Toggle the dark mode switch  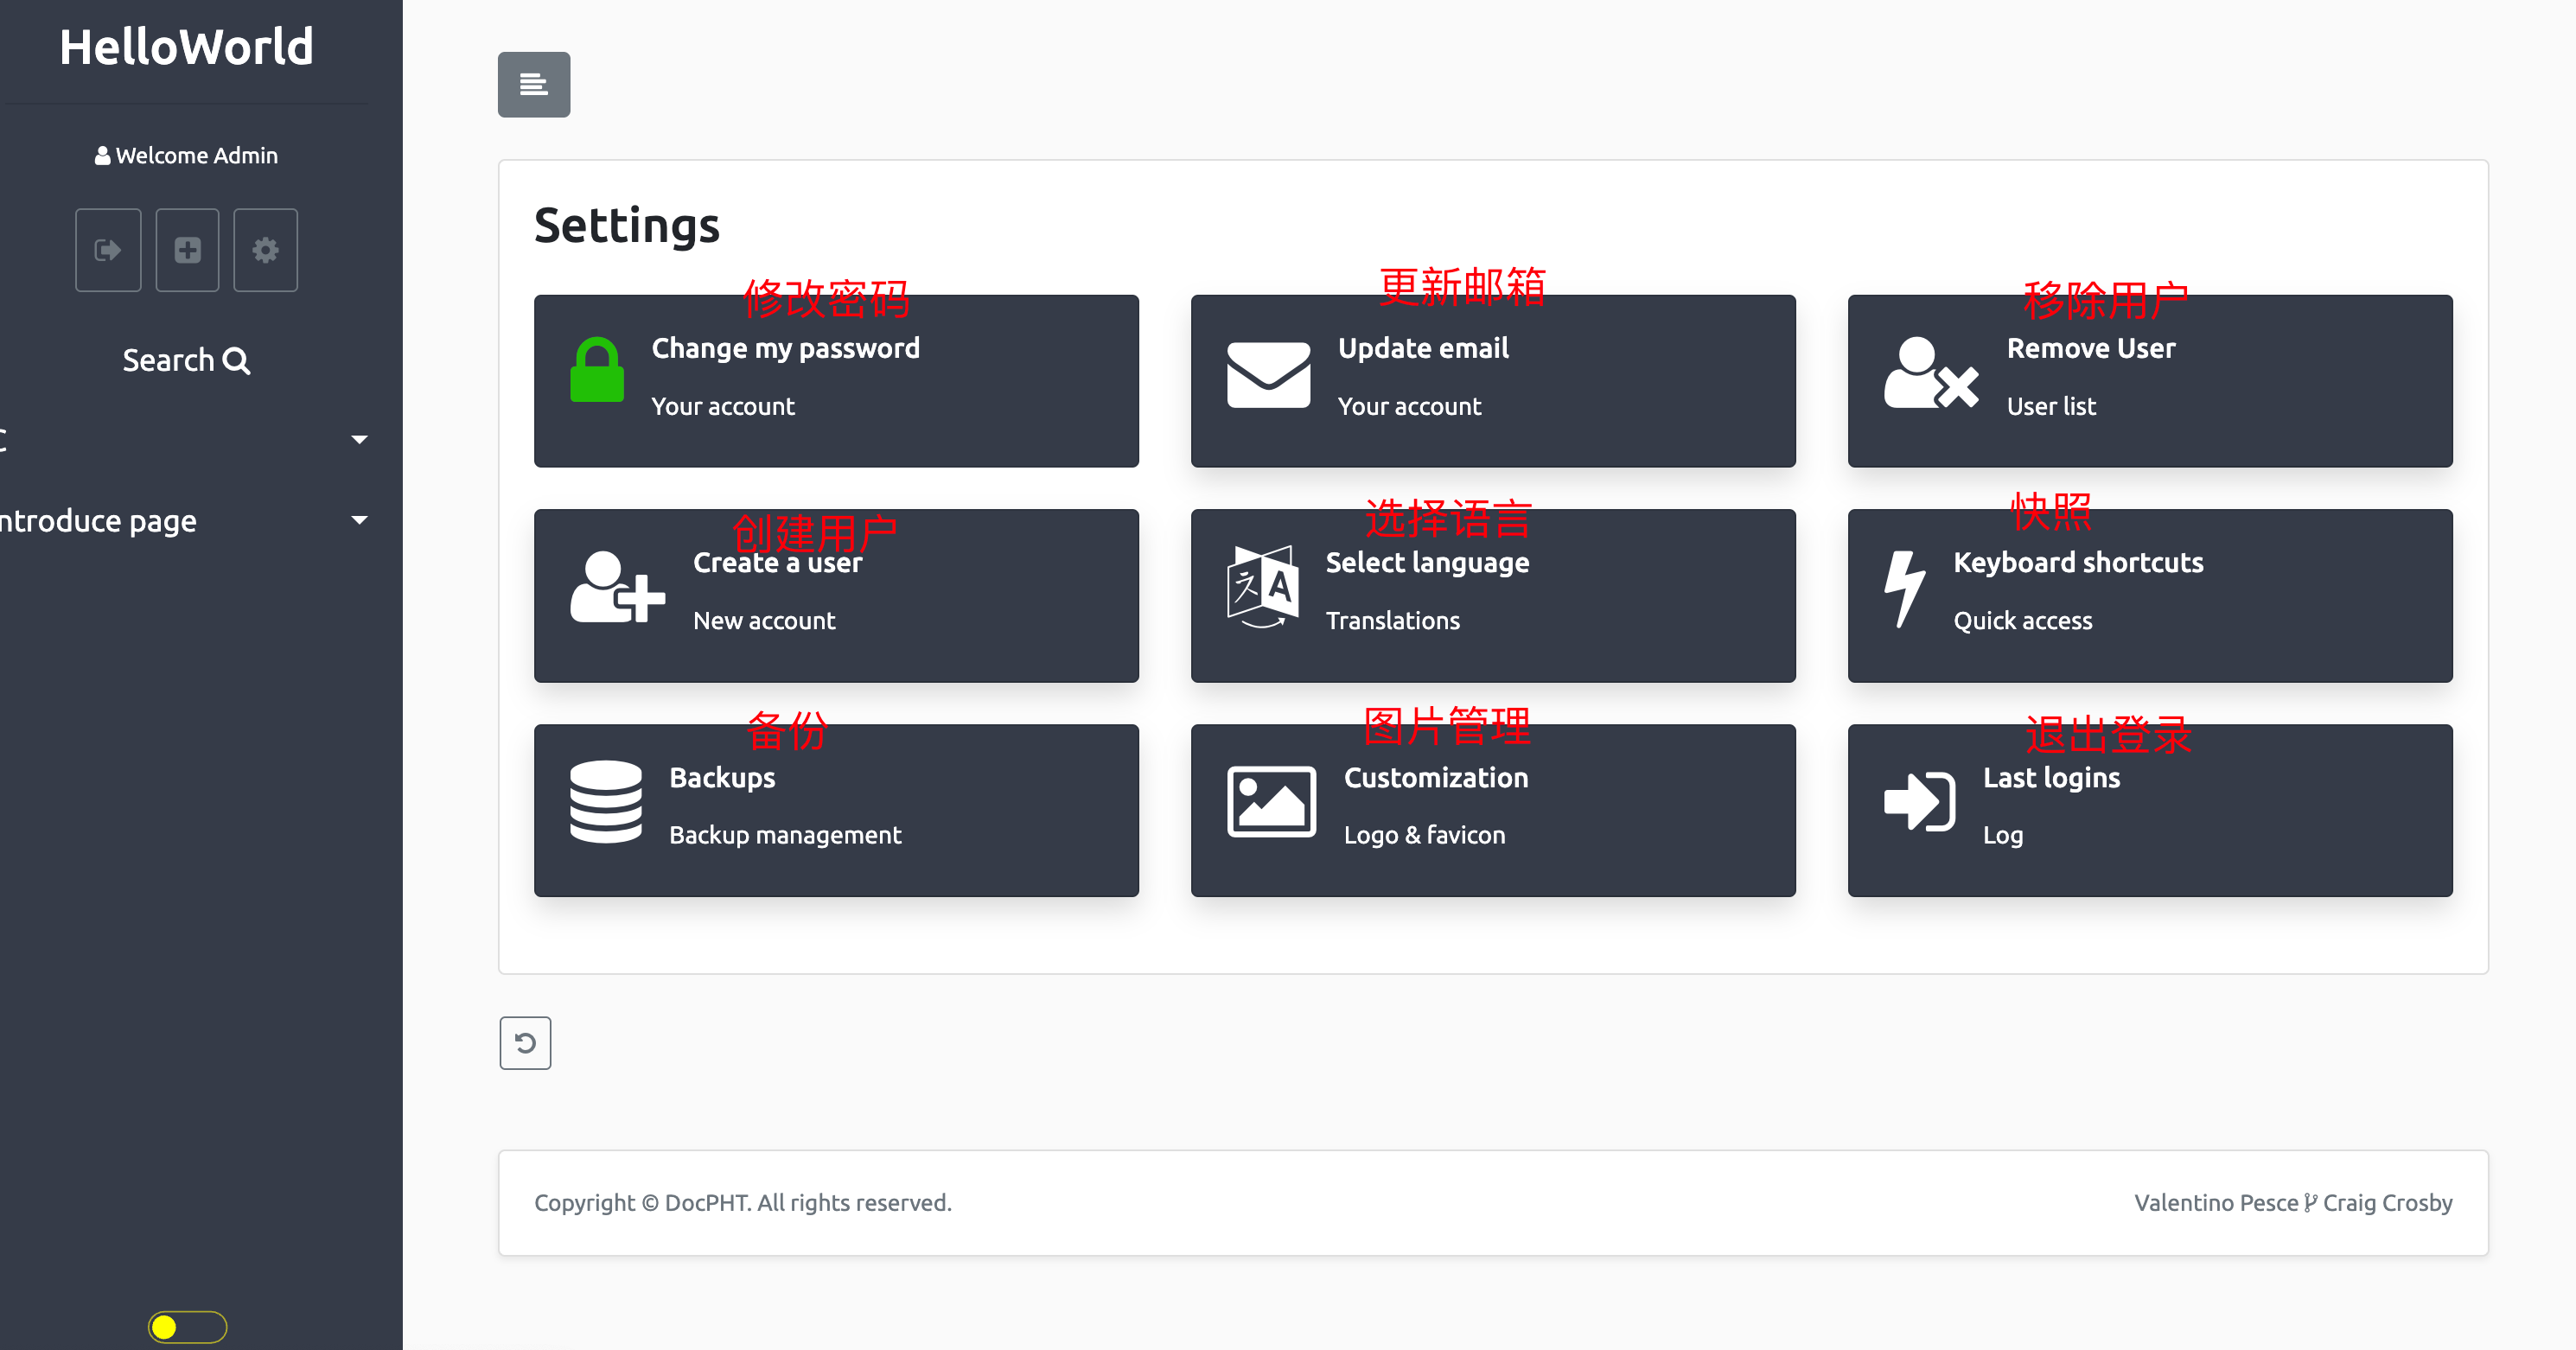(187, 1327)
